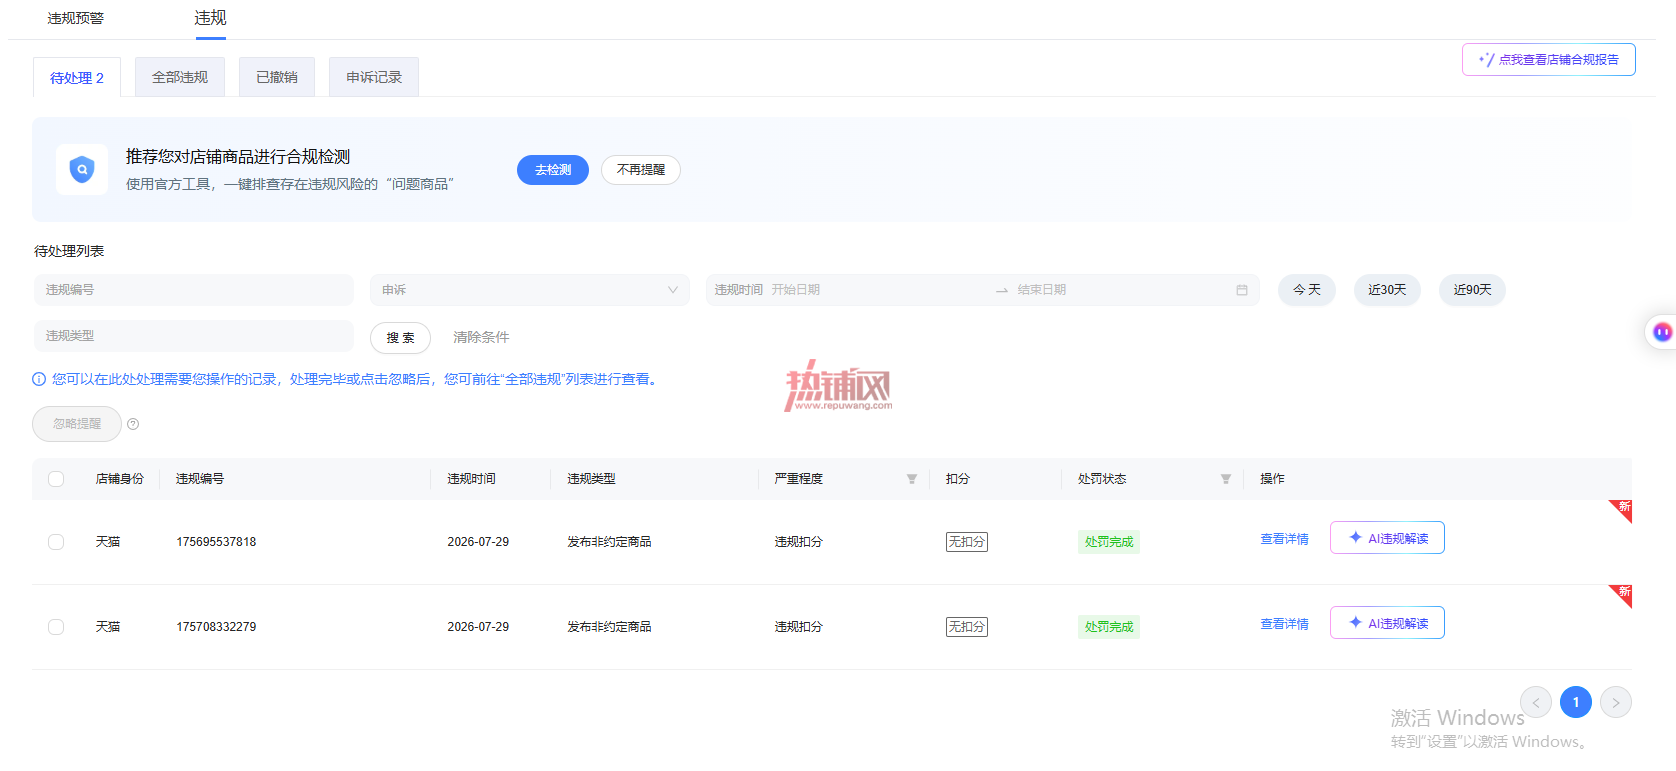Go to the previous page arrow
The width and height of the screenshot is (1676, 771).
pyautogui.click(x=1536, y=702)
